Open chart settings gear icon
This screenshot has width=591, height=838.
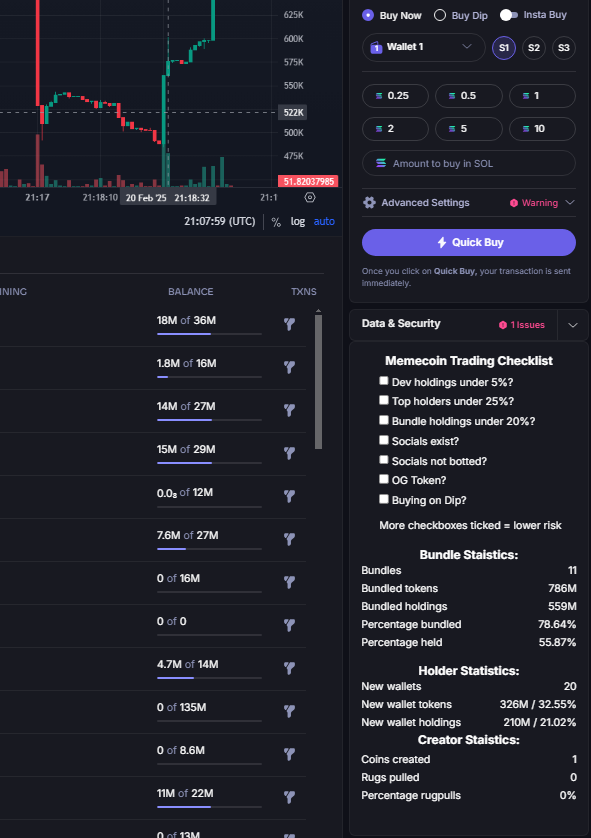pos(309,198)
